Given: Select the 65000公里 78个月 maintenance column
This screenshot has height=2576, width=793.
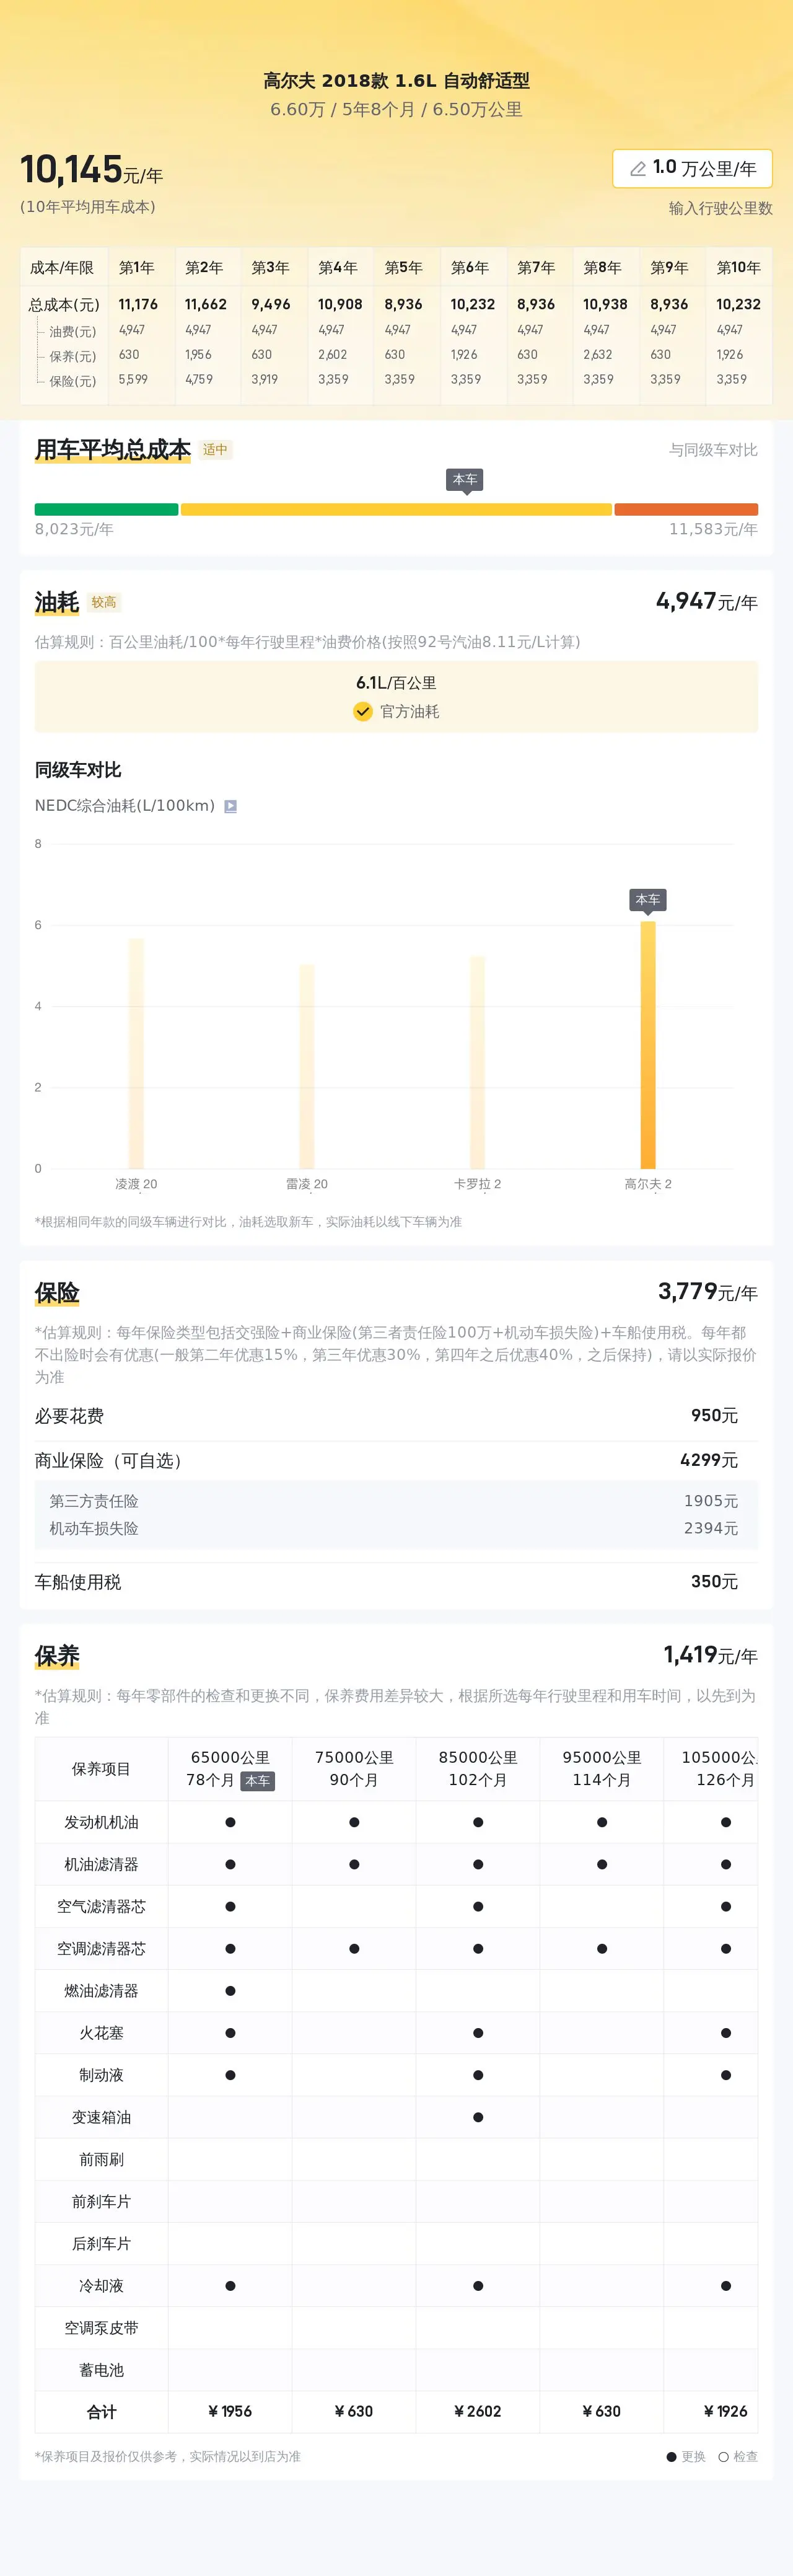Looking at the screenshot, I should pos(230,1768).
